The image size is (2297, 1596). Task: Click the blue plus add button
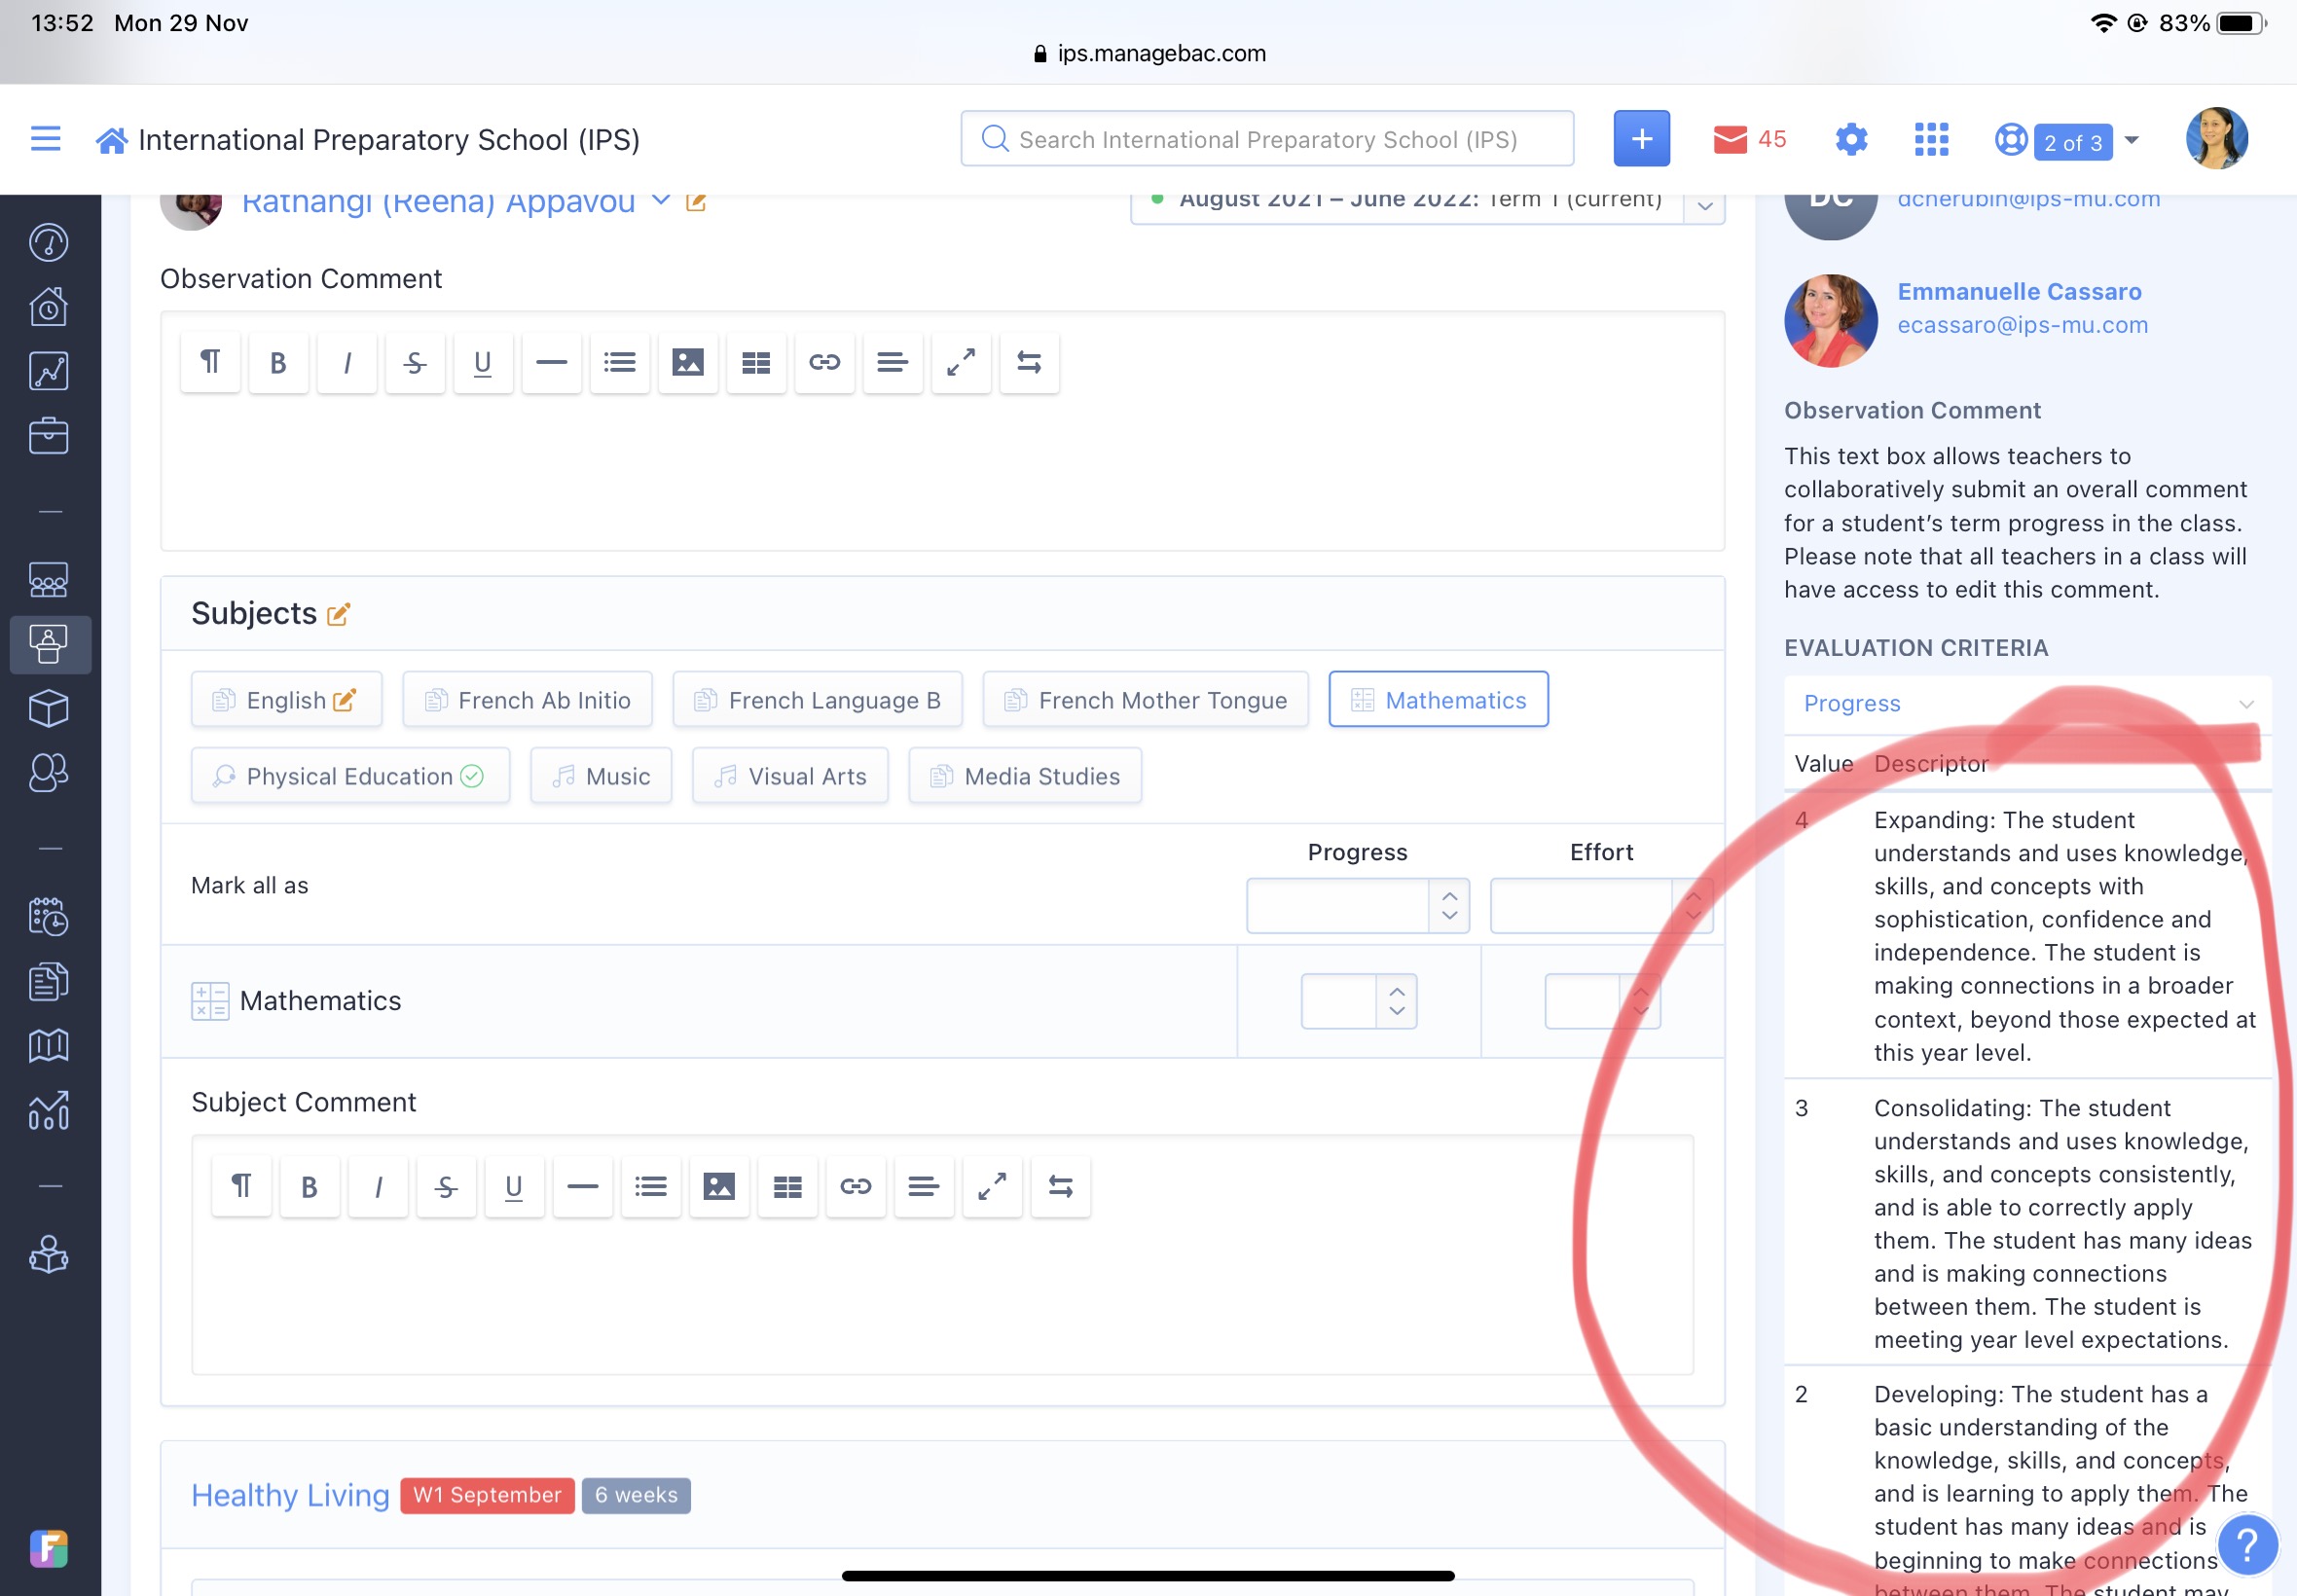point(1641,139)
